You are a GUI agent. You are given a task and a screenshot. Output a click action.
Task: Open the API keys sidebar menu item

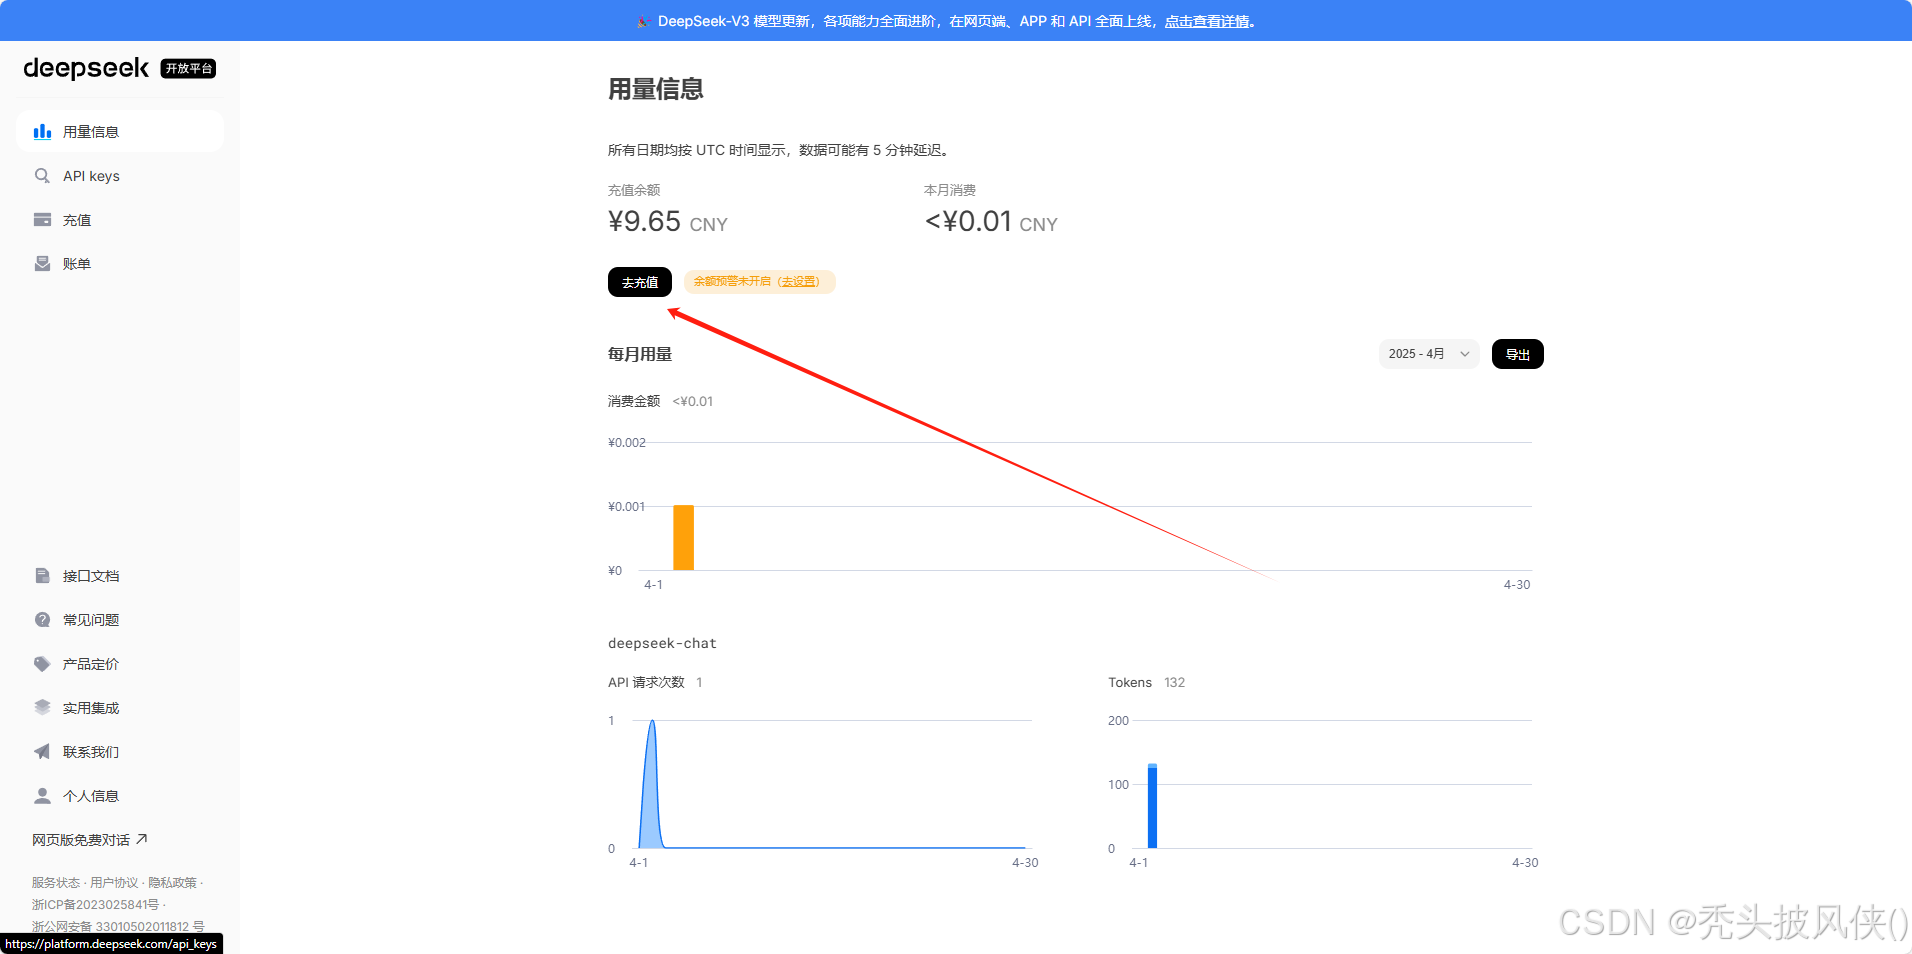[x=120, y=176]
